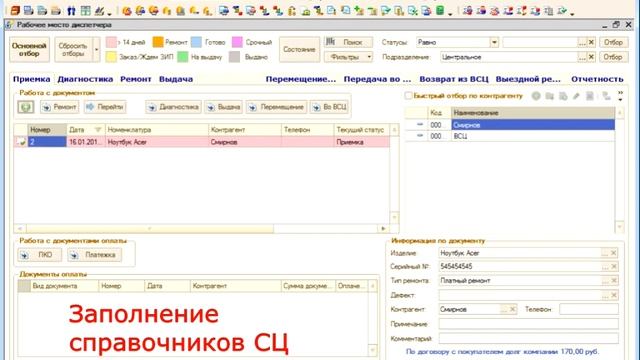Clear the Дефект field with its X
The height and width of the screenshot is (360, 640).
click(x=613, y=295)
